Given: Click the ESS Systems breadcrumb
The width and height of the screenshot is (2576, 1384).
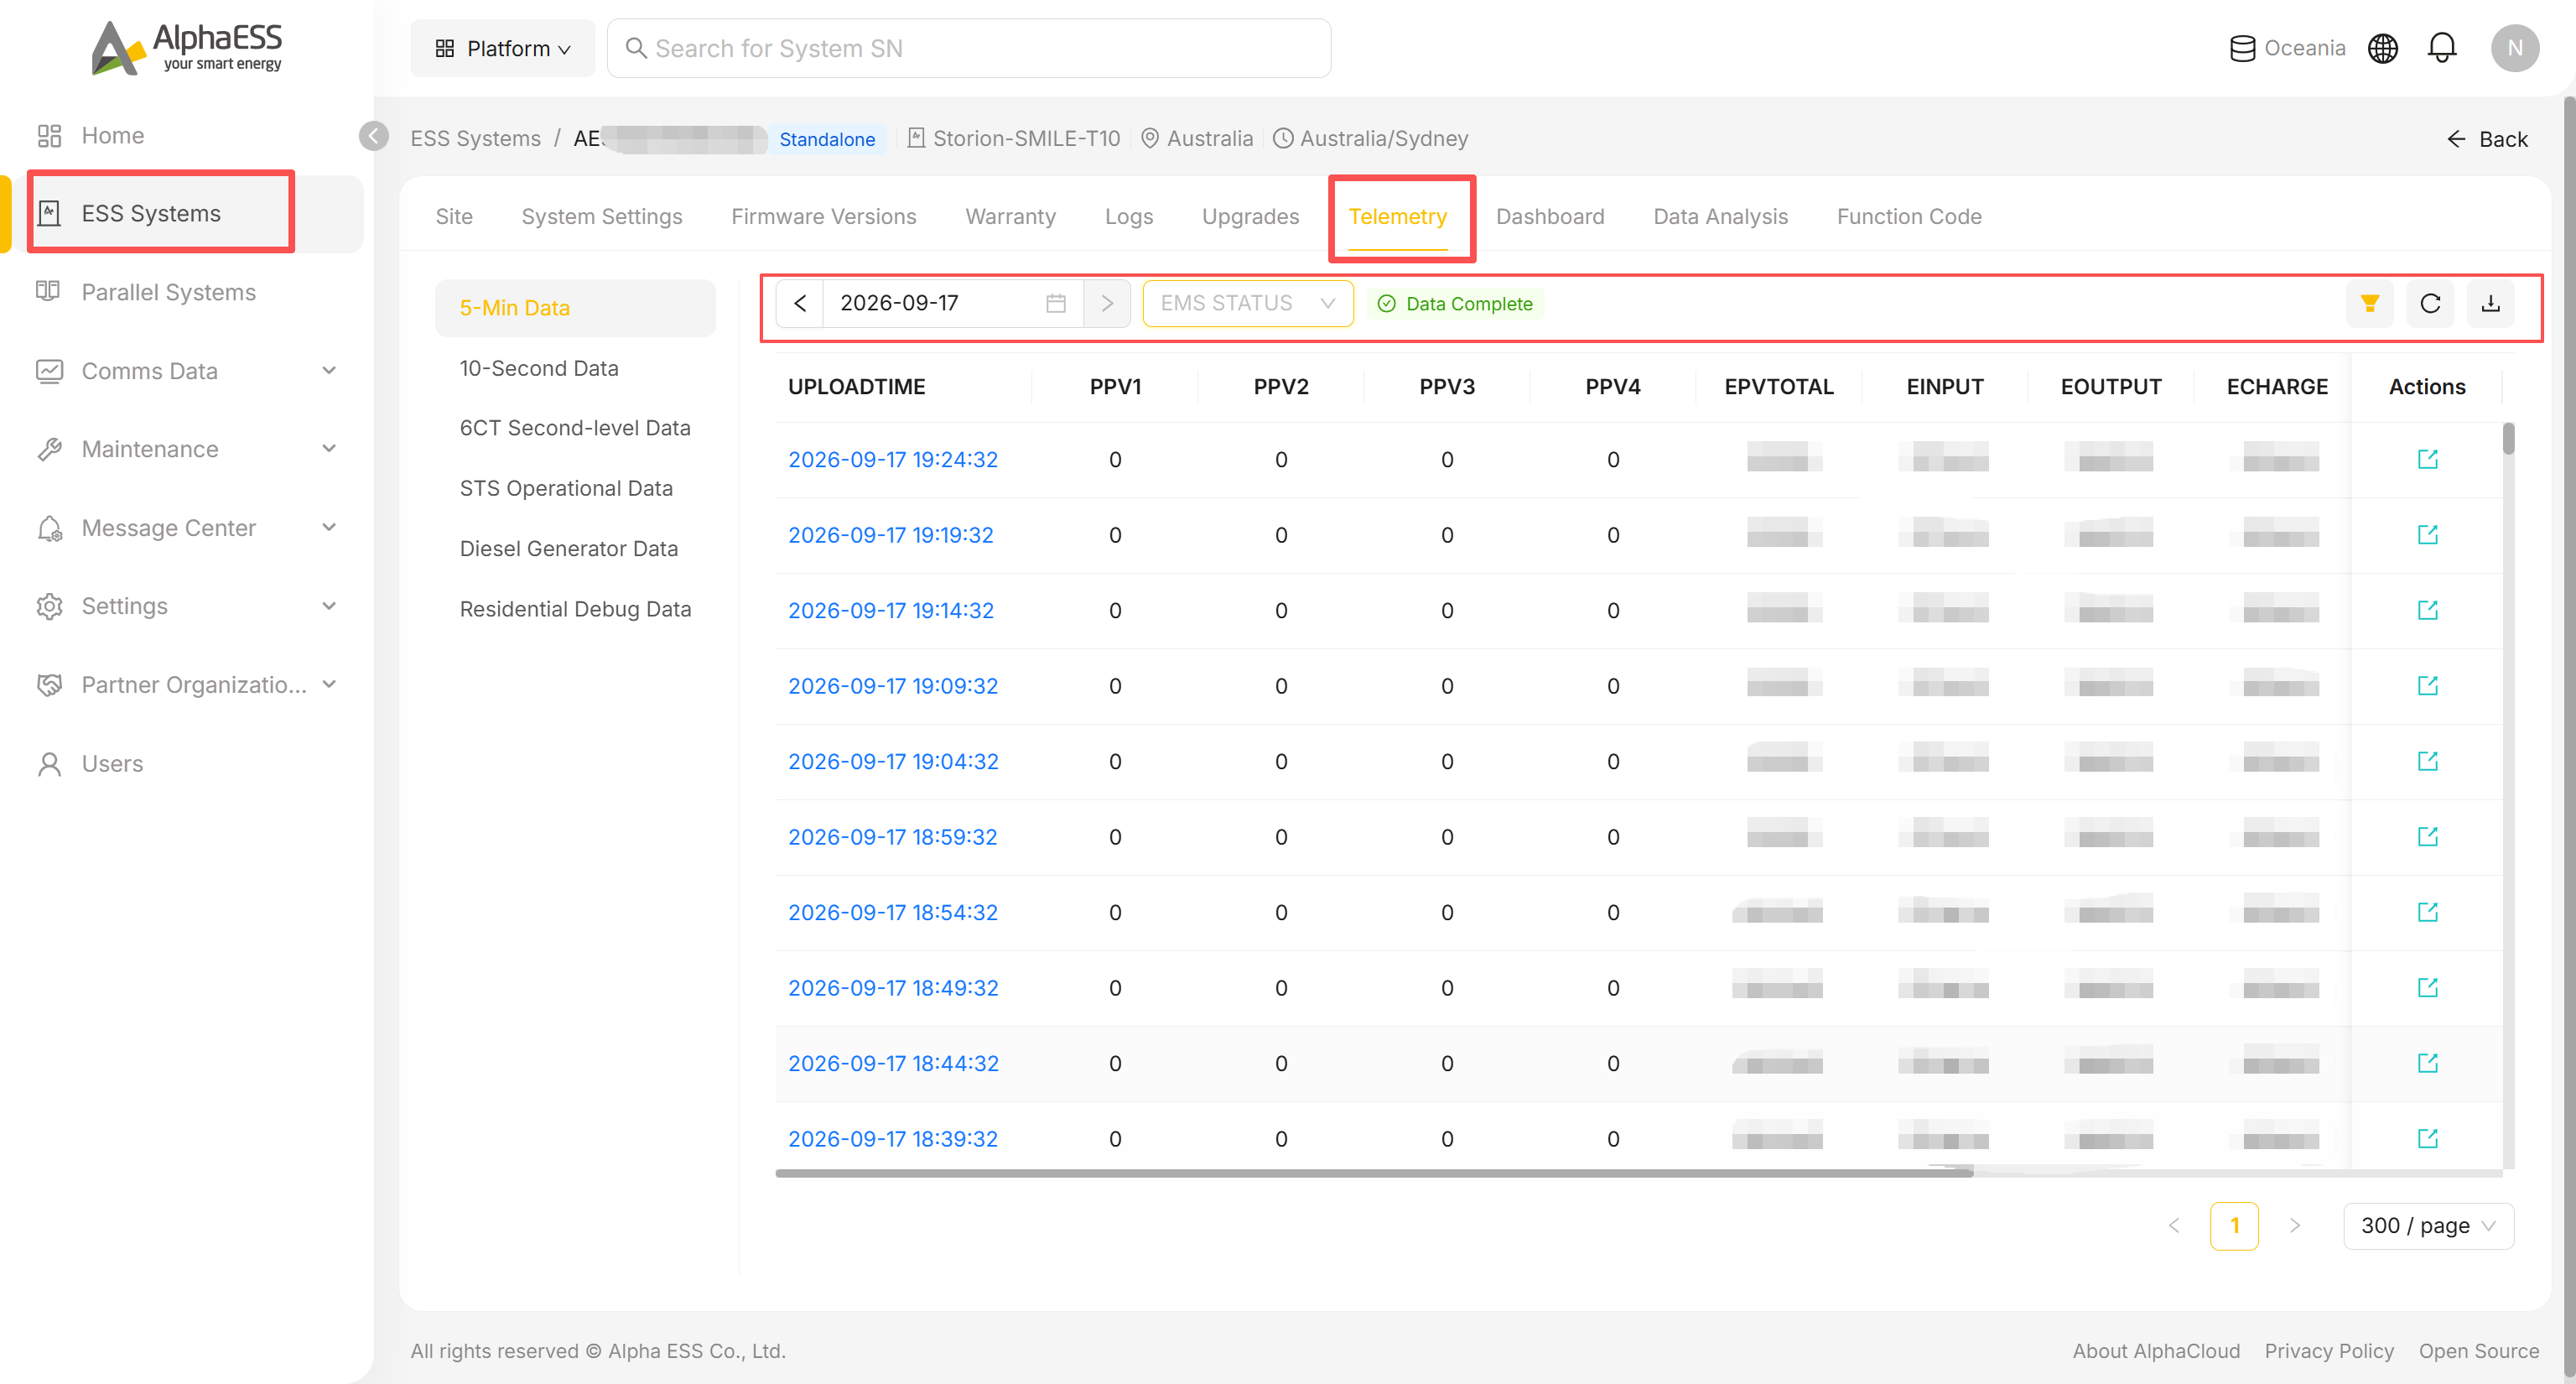Looking at the screenshot, I should click(x=475, y=138).
